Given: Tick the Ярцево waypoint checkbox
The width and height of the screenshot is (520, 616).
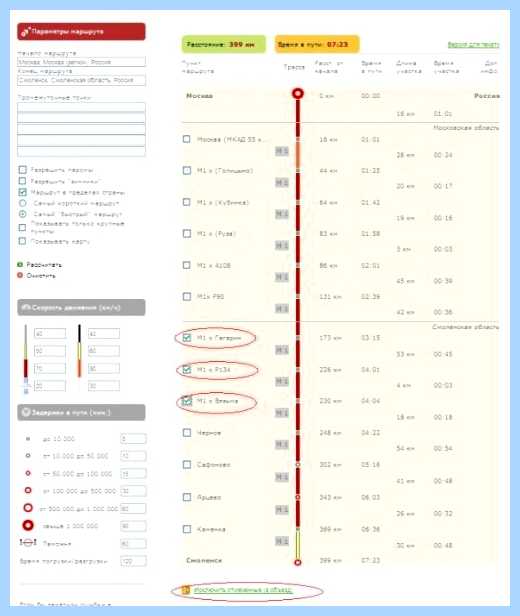Looking at the screenshot, I should 187,497.
